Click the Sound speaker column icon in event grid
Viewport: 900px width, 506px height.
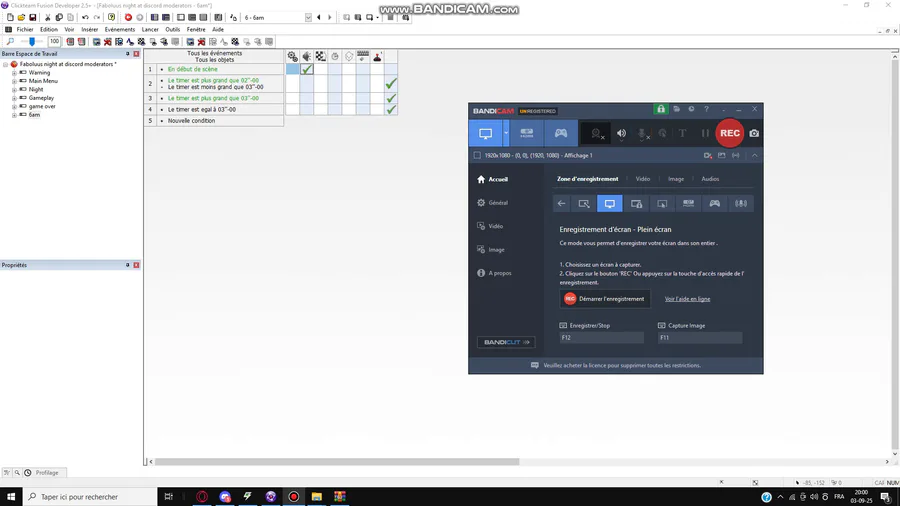pos(307,56)
